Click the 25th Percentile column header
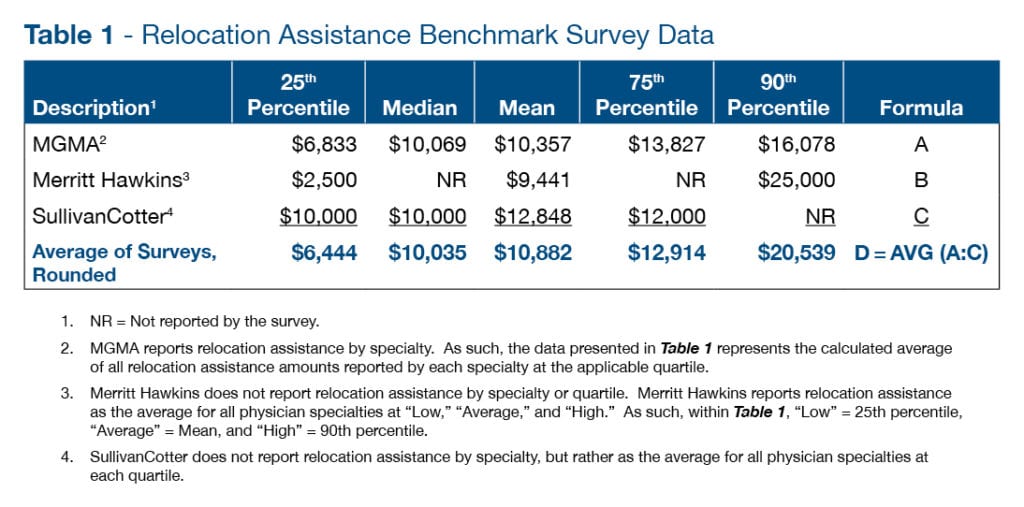Viewport: 1024px width, 507px height. pyautogui.click(x=299, y=94)
